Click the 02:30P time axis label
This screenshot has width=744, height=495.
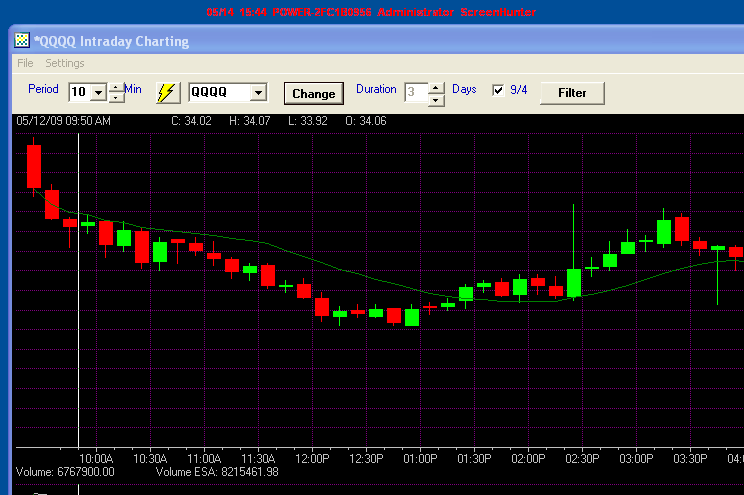point(582,458)
